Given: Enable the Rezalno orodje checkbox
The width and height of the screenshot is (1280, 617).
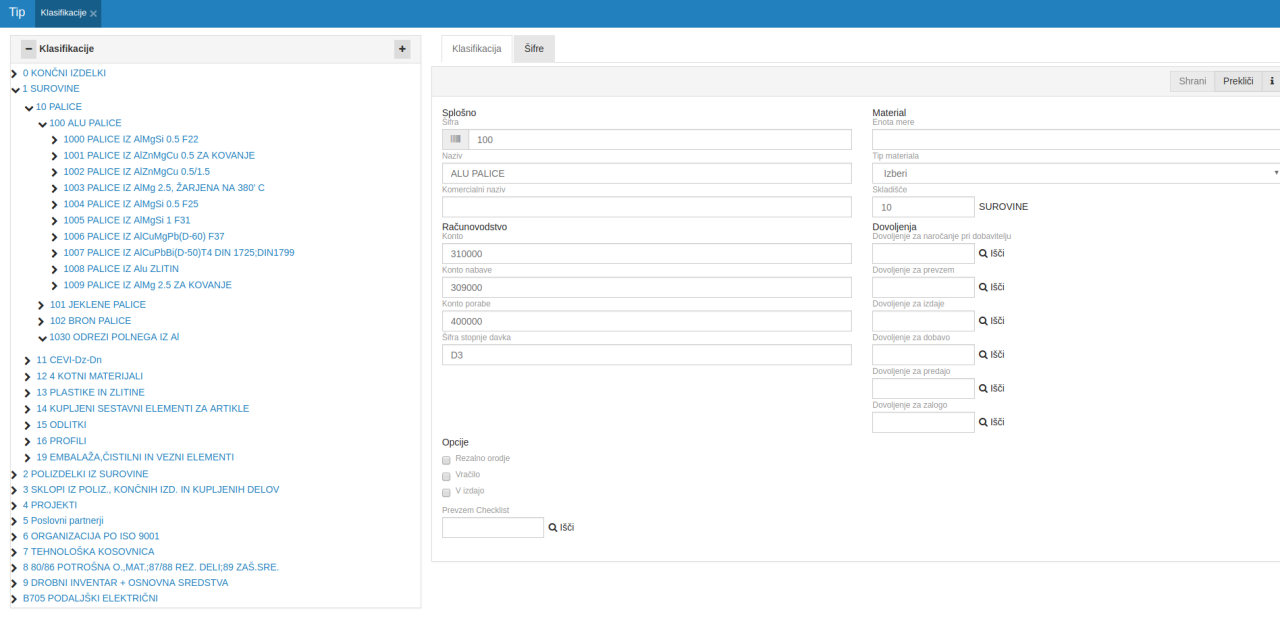Looking at the screenshot, I should point(446,459).
